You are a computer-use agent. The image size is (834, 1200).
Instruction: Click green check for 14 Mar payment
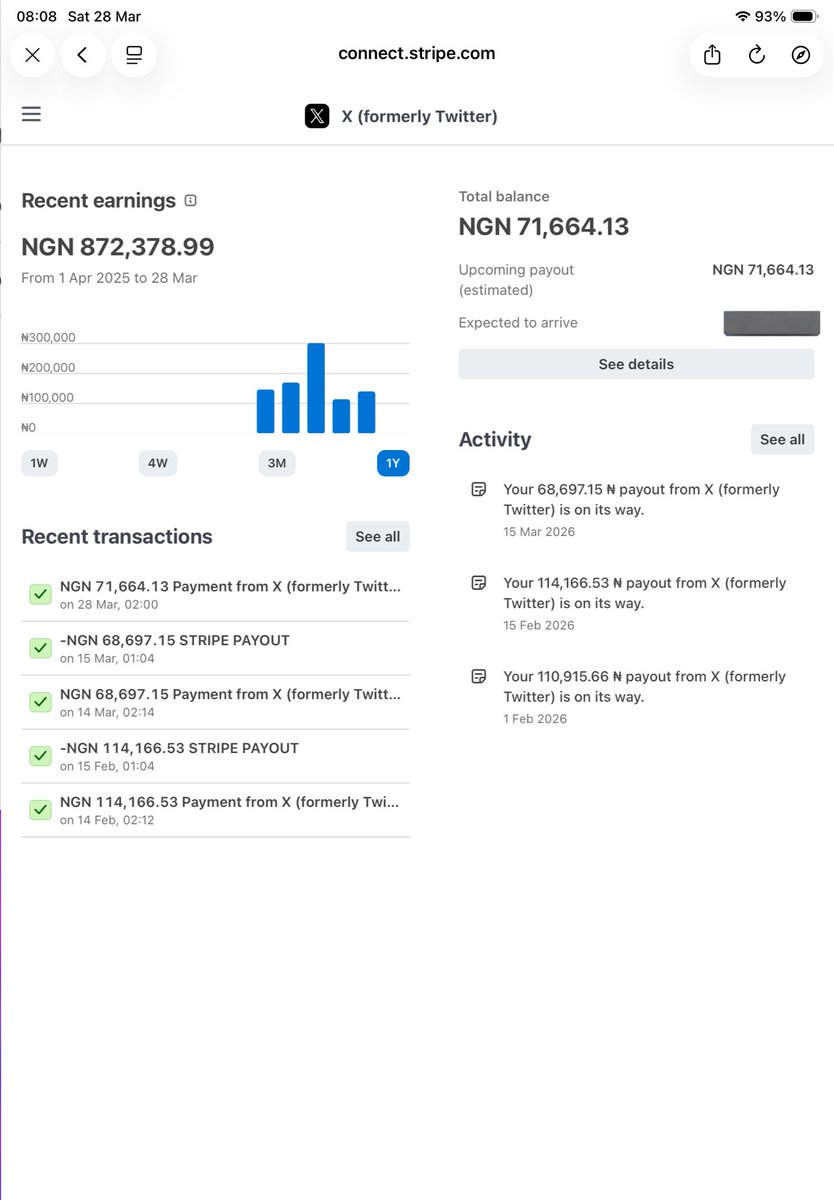(40, 702)
